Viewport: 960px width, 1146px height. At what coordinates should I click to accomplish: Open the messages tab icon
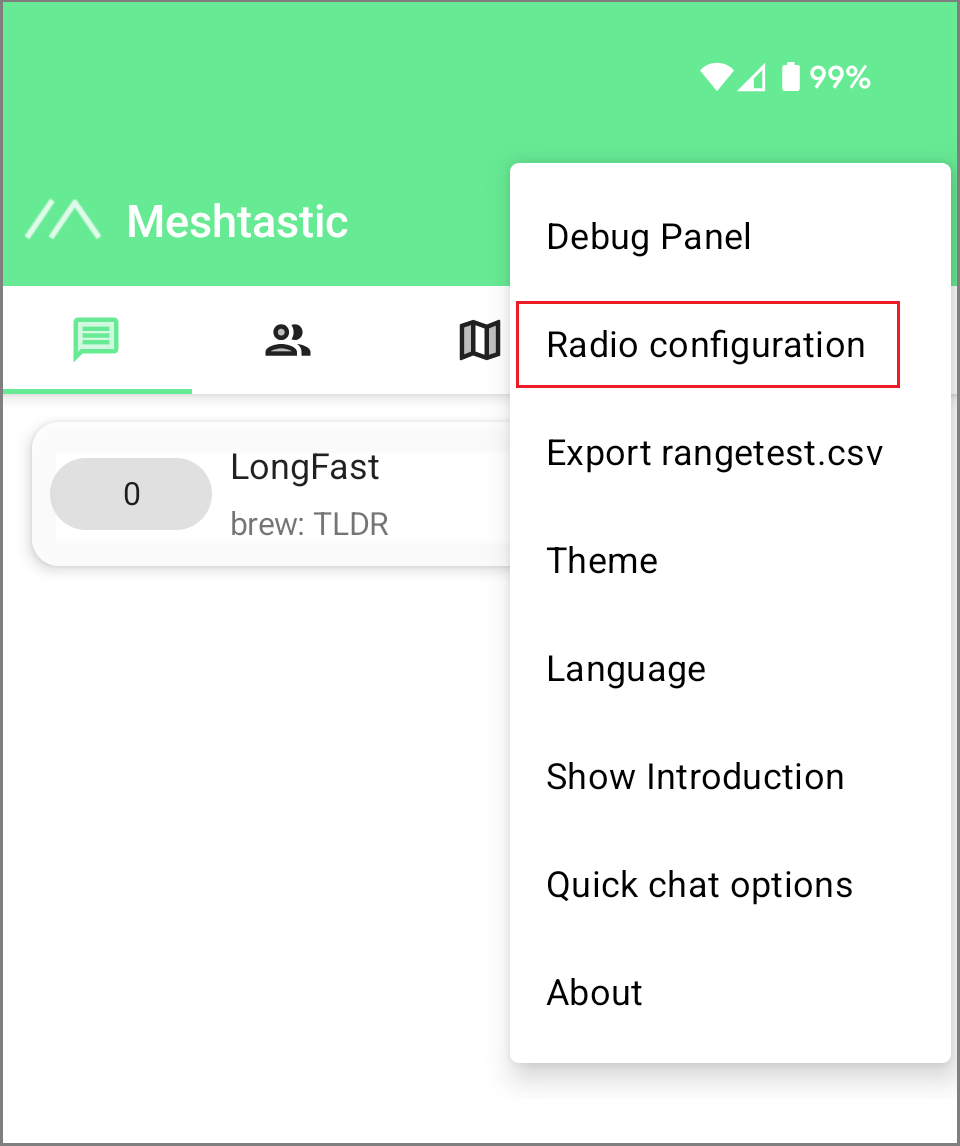point(96,340)
